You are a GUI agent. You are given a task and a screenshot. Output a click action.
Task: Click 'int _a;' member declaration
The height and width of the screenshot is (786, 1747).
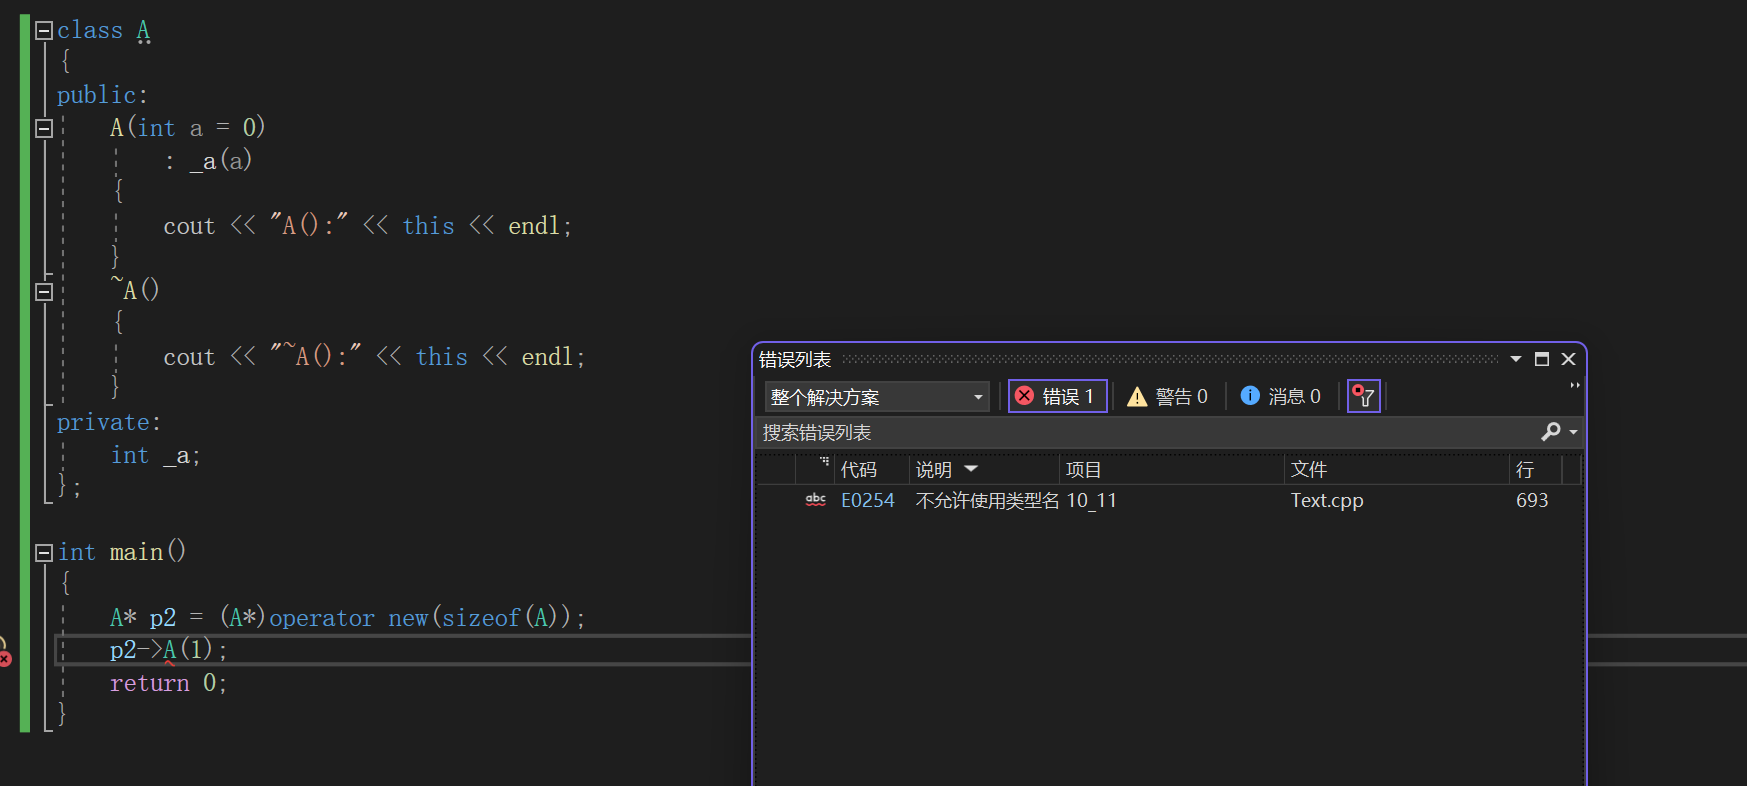tap(156, 456)
